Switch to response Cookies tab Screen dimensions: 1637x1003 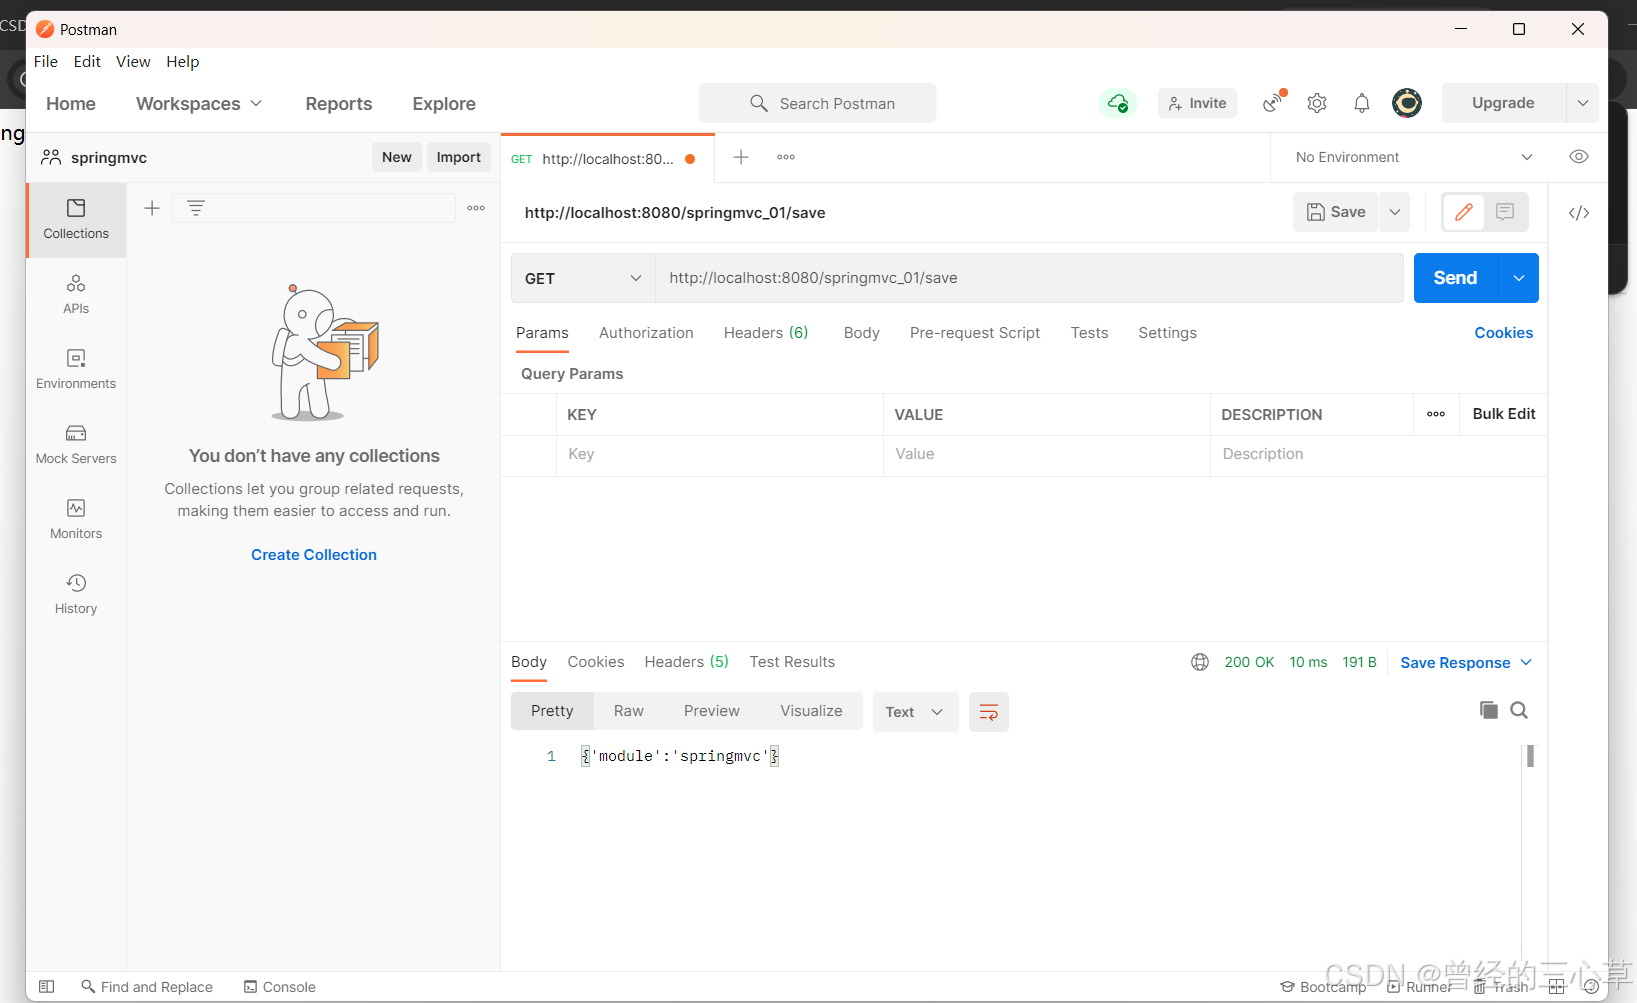[x=596, y=662]
